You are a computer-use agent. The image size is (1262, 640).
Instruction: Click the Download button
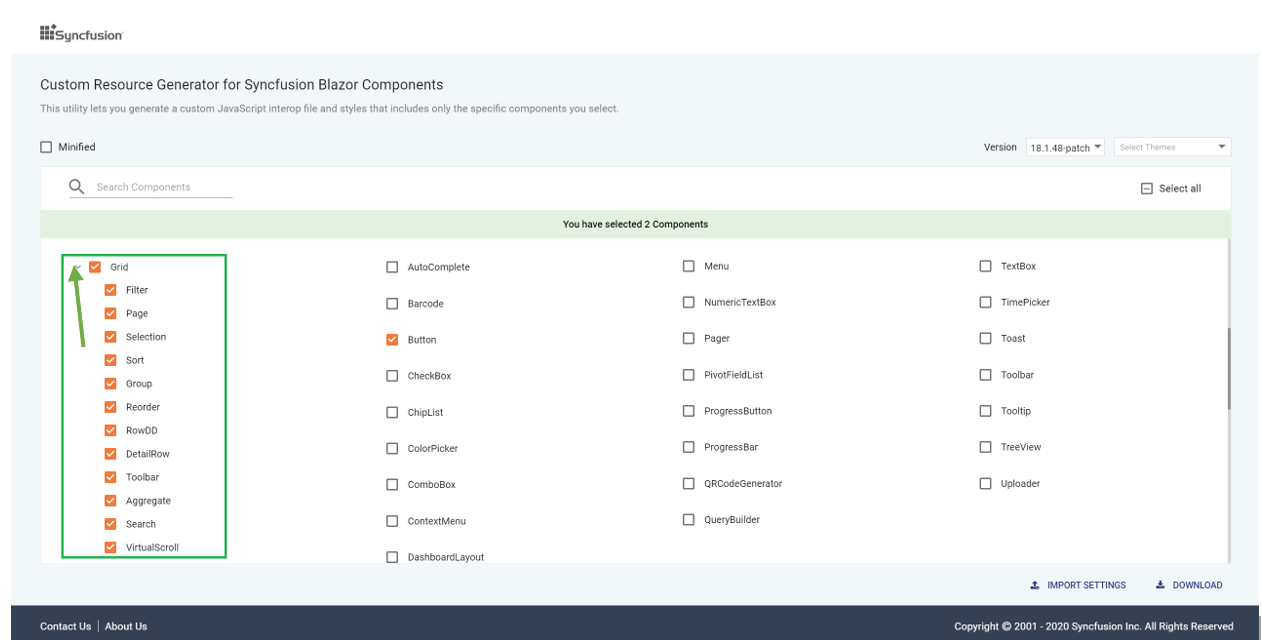[1189, 585]
